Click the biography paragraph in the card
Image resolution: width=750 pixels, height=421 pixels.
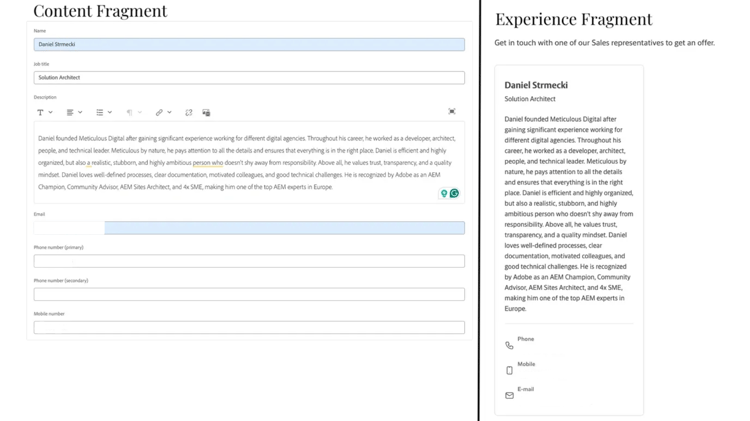coord(569,214)
